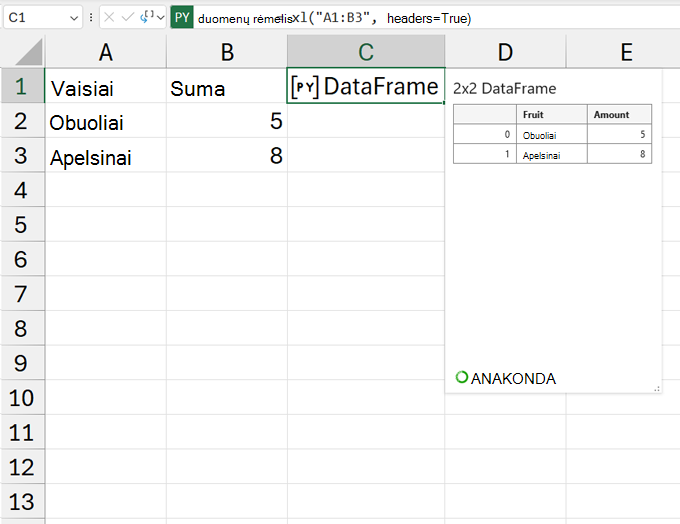Image resolution: width=680 pixels, height=524 pixels.
Task: Select row 1 header
Action: tap(23, 86)
